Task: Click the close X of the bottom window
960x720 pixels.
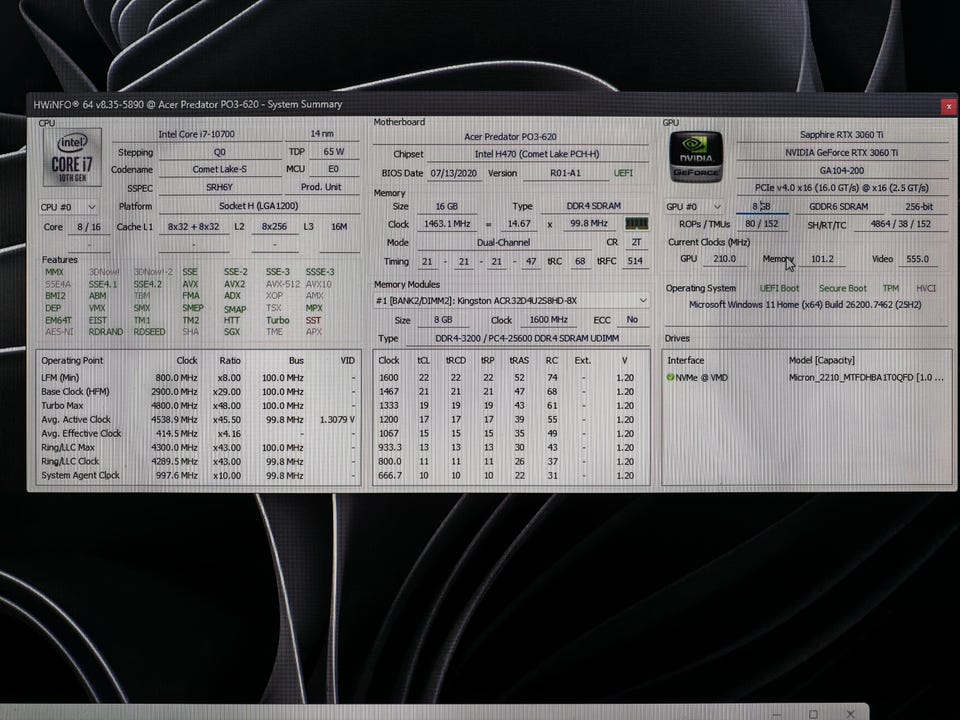Action: pos(849,714)
